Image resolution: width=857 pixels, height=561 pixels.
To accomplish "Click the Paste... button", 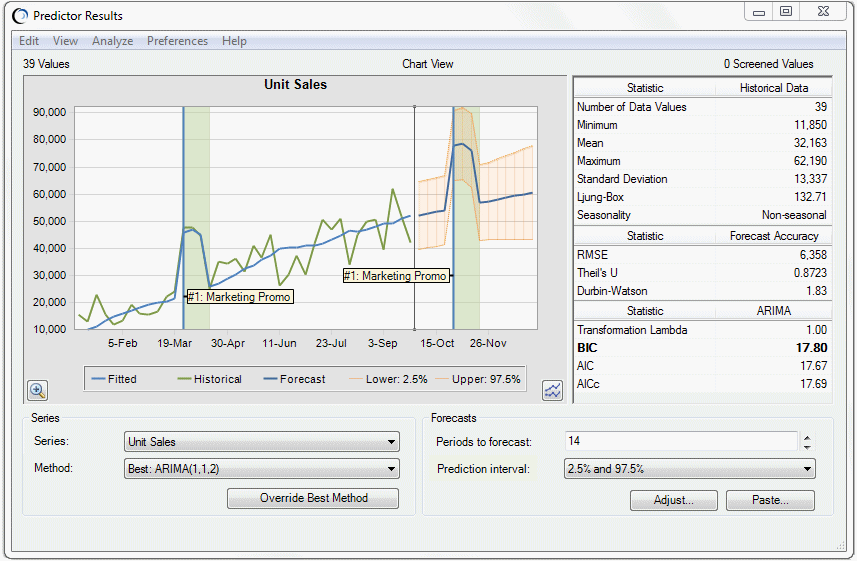I will pyautogui.click(x=770, y=500).
